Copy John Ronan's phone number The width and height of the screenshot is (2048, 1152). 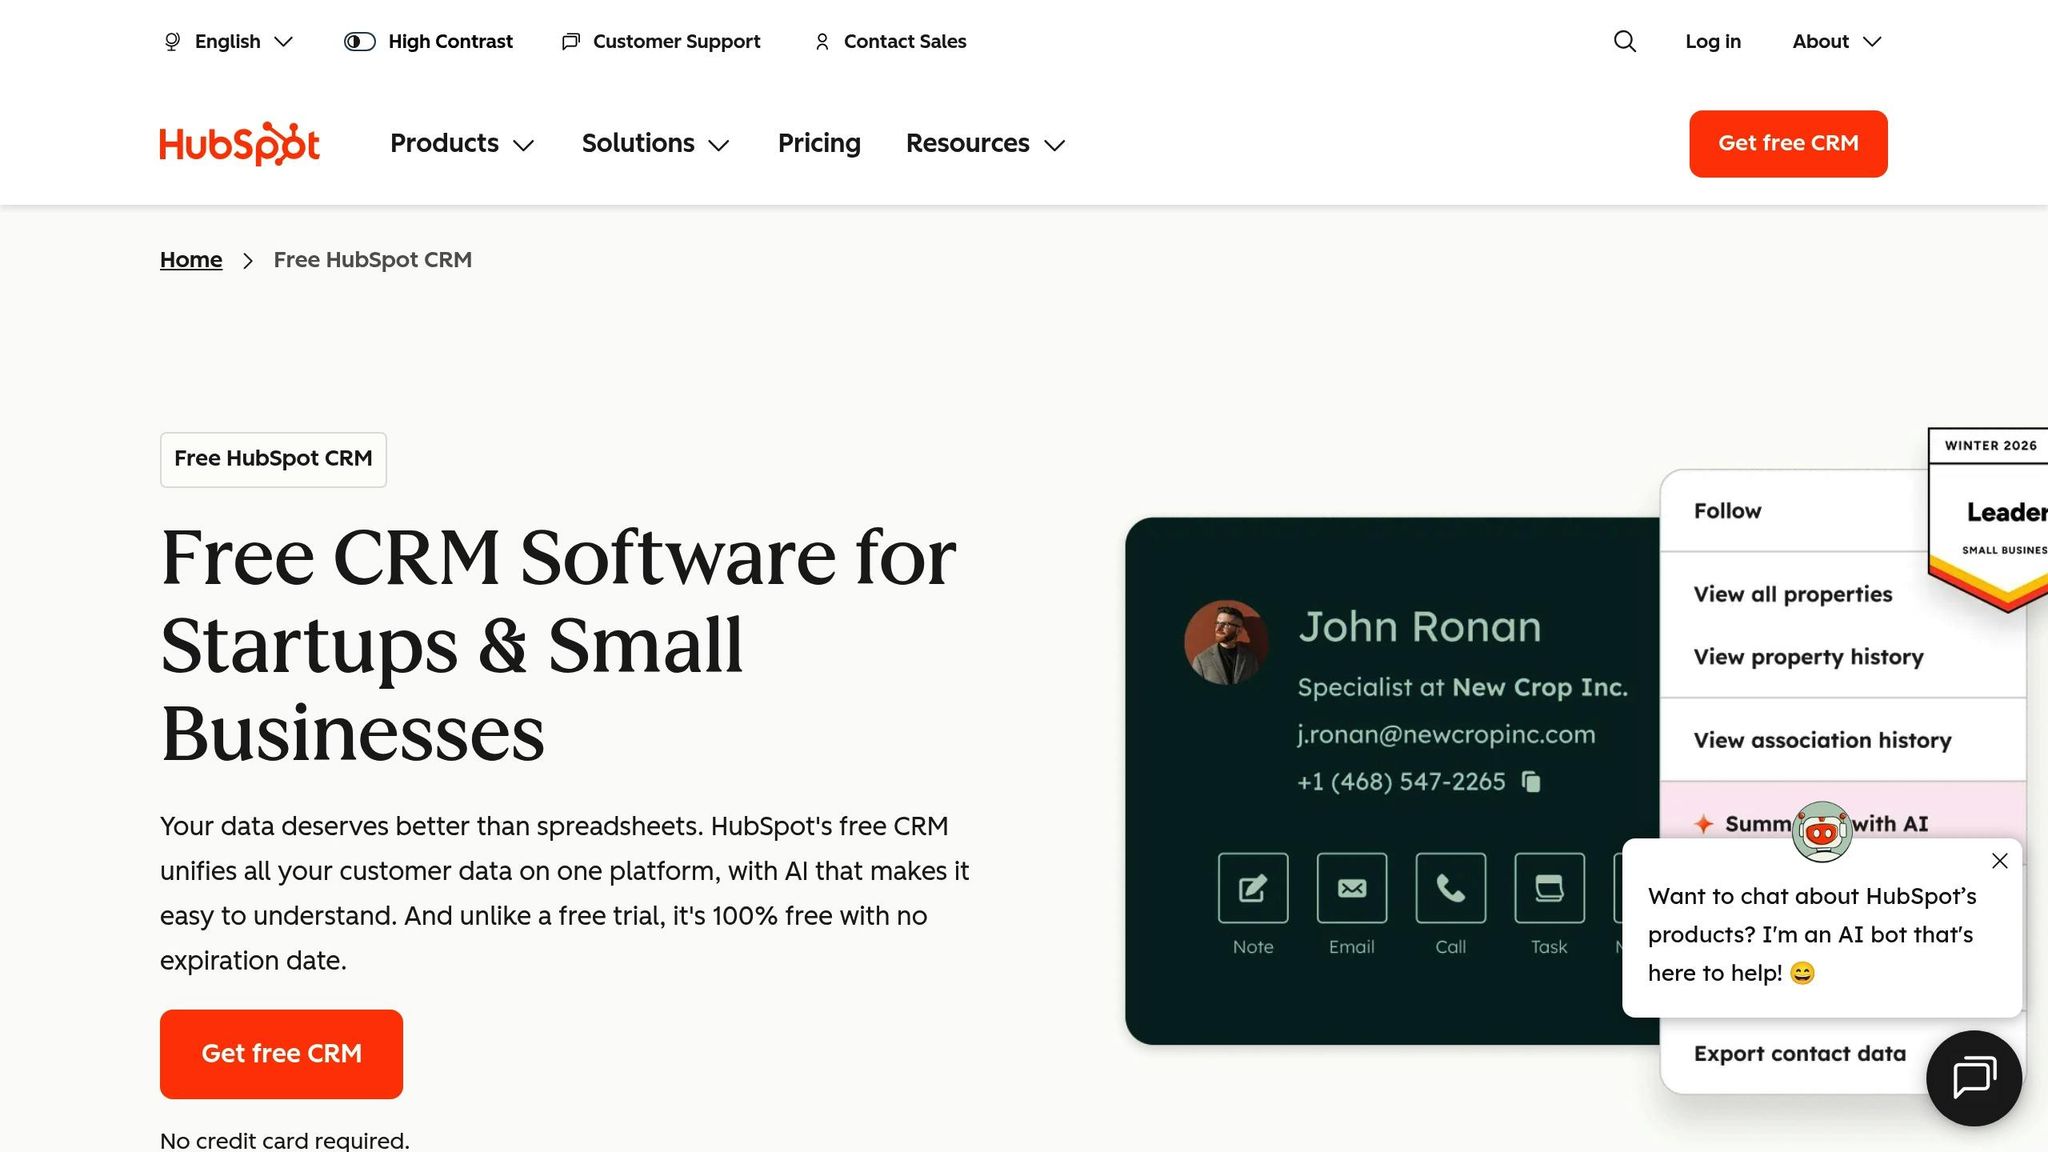[1531, 782]
